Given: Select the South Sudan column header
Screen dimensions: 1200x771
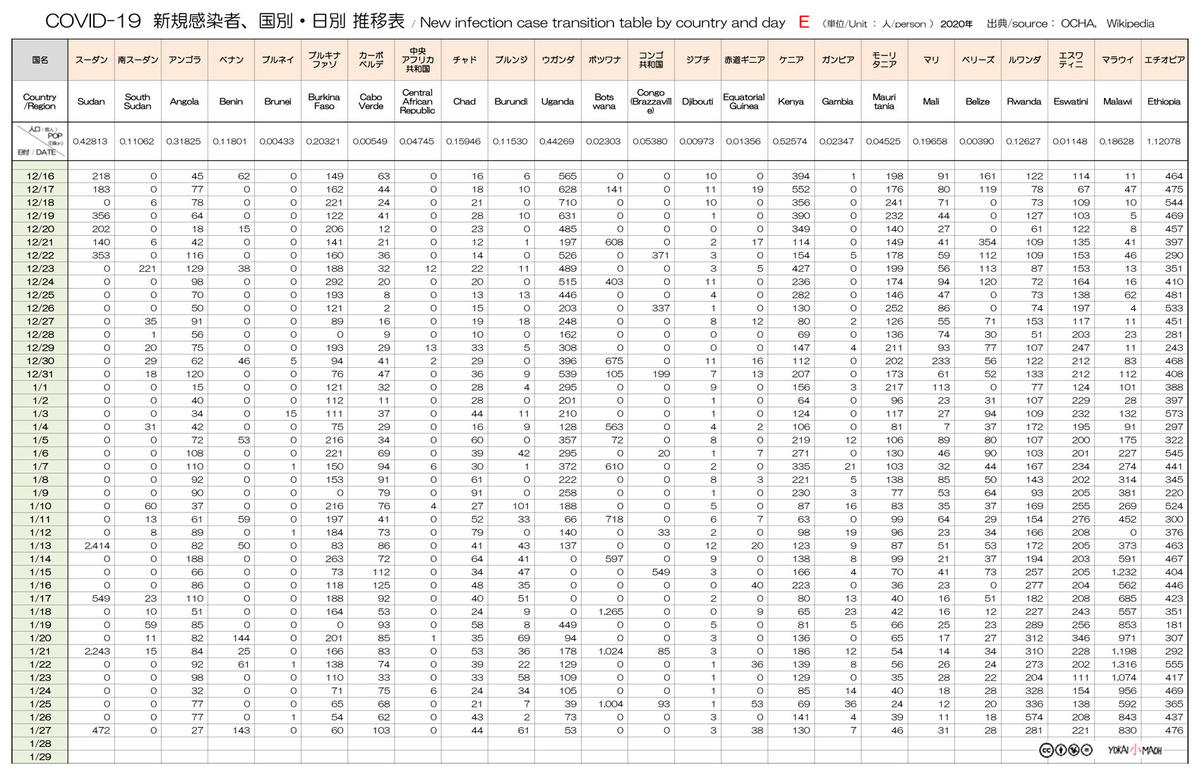Looking at the screenshot, I should click(138, 102).
